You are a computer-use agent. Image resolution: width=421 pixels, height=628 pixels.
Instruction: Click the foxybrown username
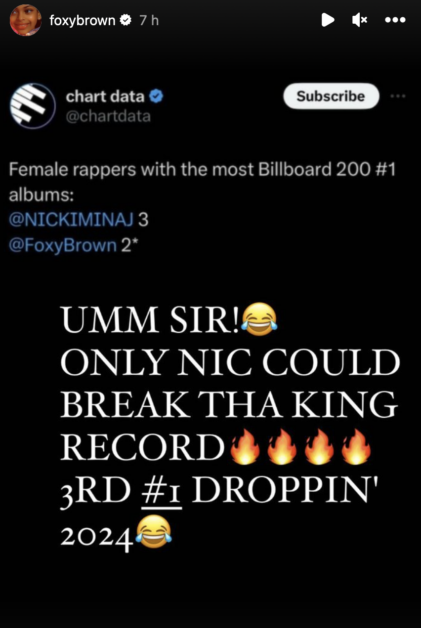click(83, 20)
